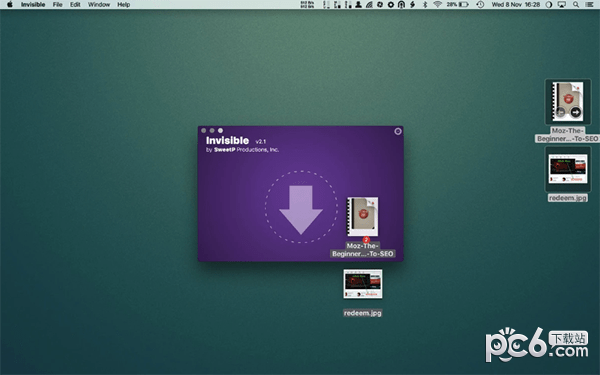Viewport: 600px width, 375px height.
Task: Click the dragged redeem.jpg image below the Invisible window
Action: [363, 284]
